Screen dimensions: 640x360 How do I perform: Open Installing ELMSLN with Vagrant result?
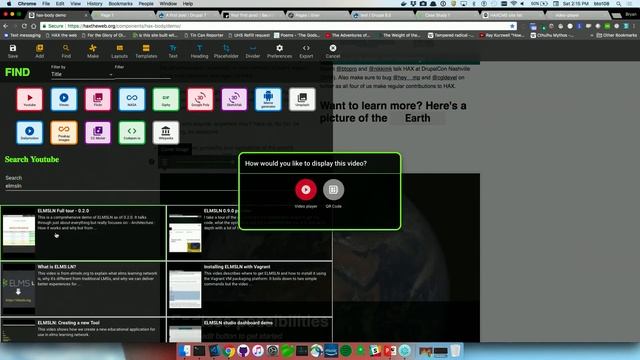point(249,289)
